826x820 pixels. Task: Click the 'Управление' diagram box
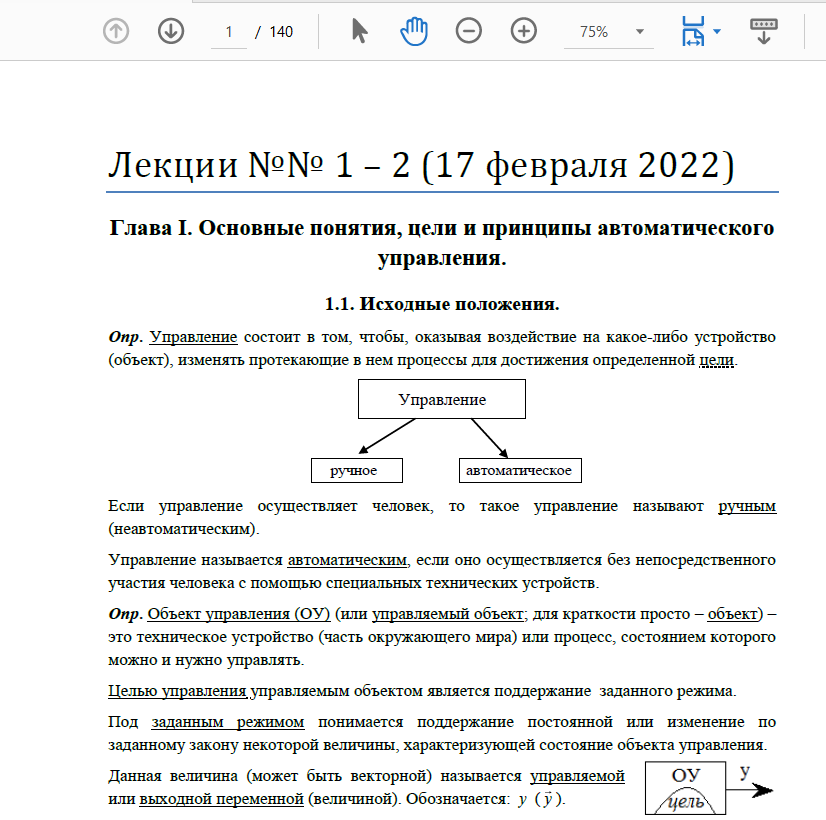442,400
